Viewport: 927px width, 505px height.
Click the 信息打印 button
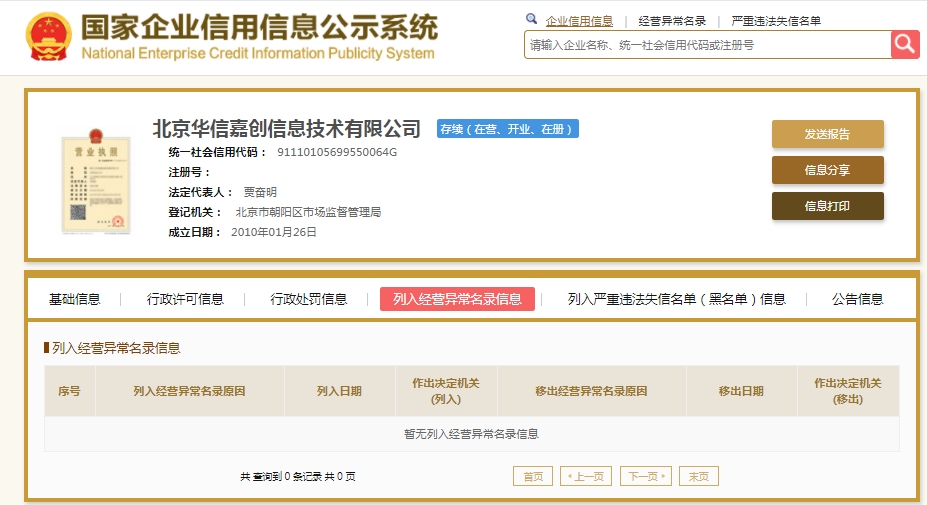point(828,206)
